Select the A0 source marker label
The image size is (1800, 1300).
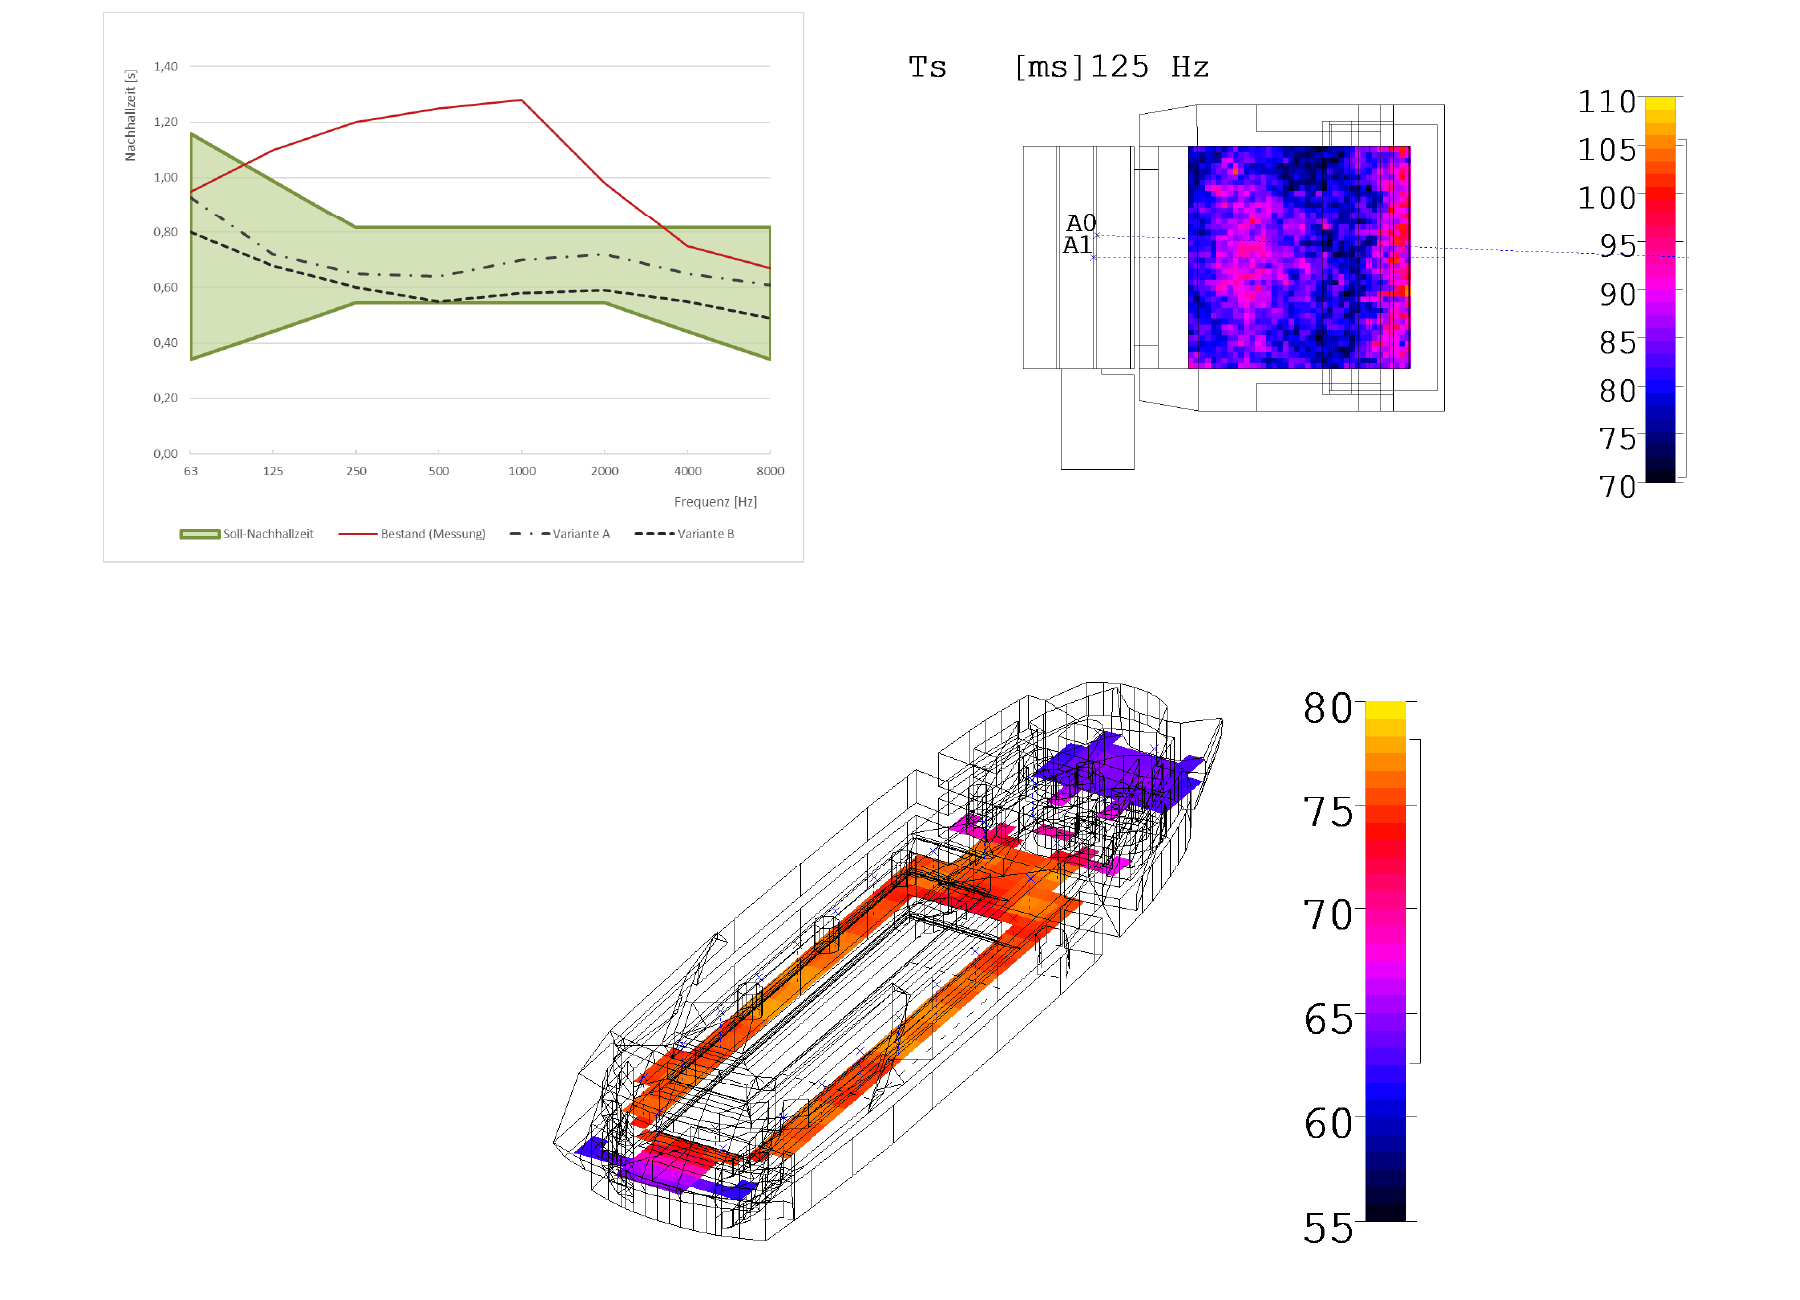[1081, 223]
